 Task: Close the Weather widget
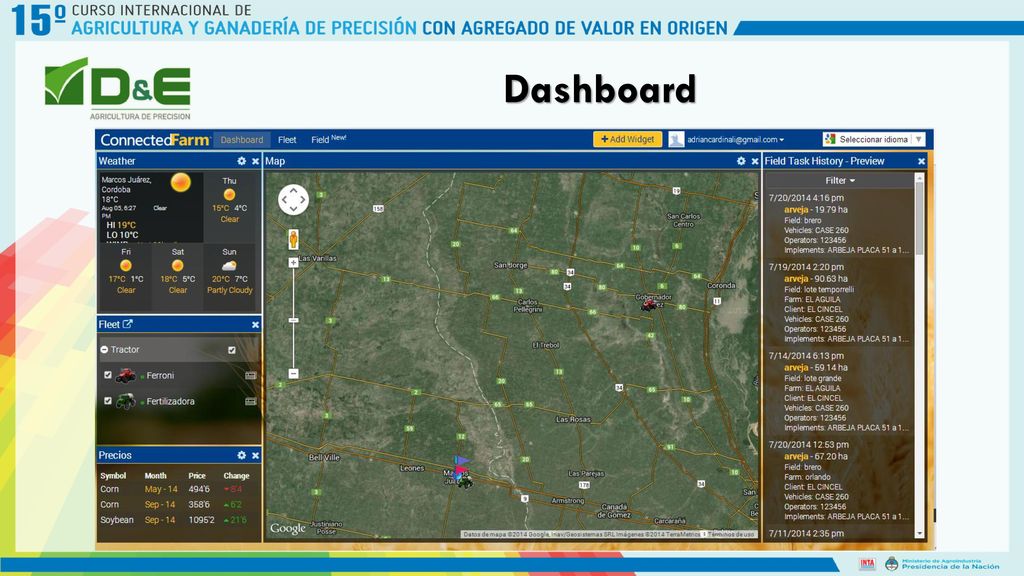255,161
